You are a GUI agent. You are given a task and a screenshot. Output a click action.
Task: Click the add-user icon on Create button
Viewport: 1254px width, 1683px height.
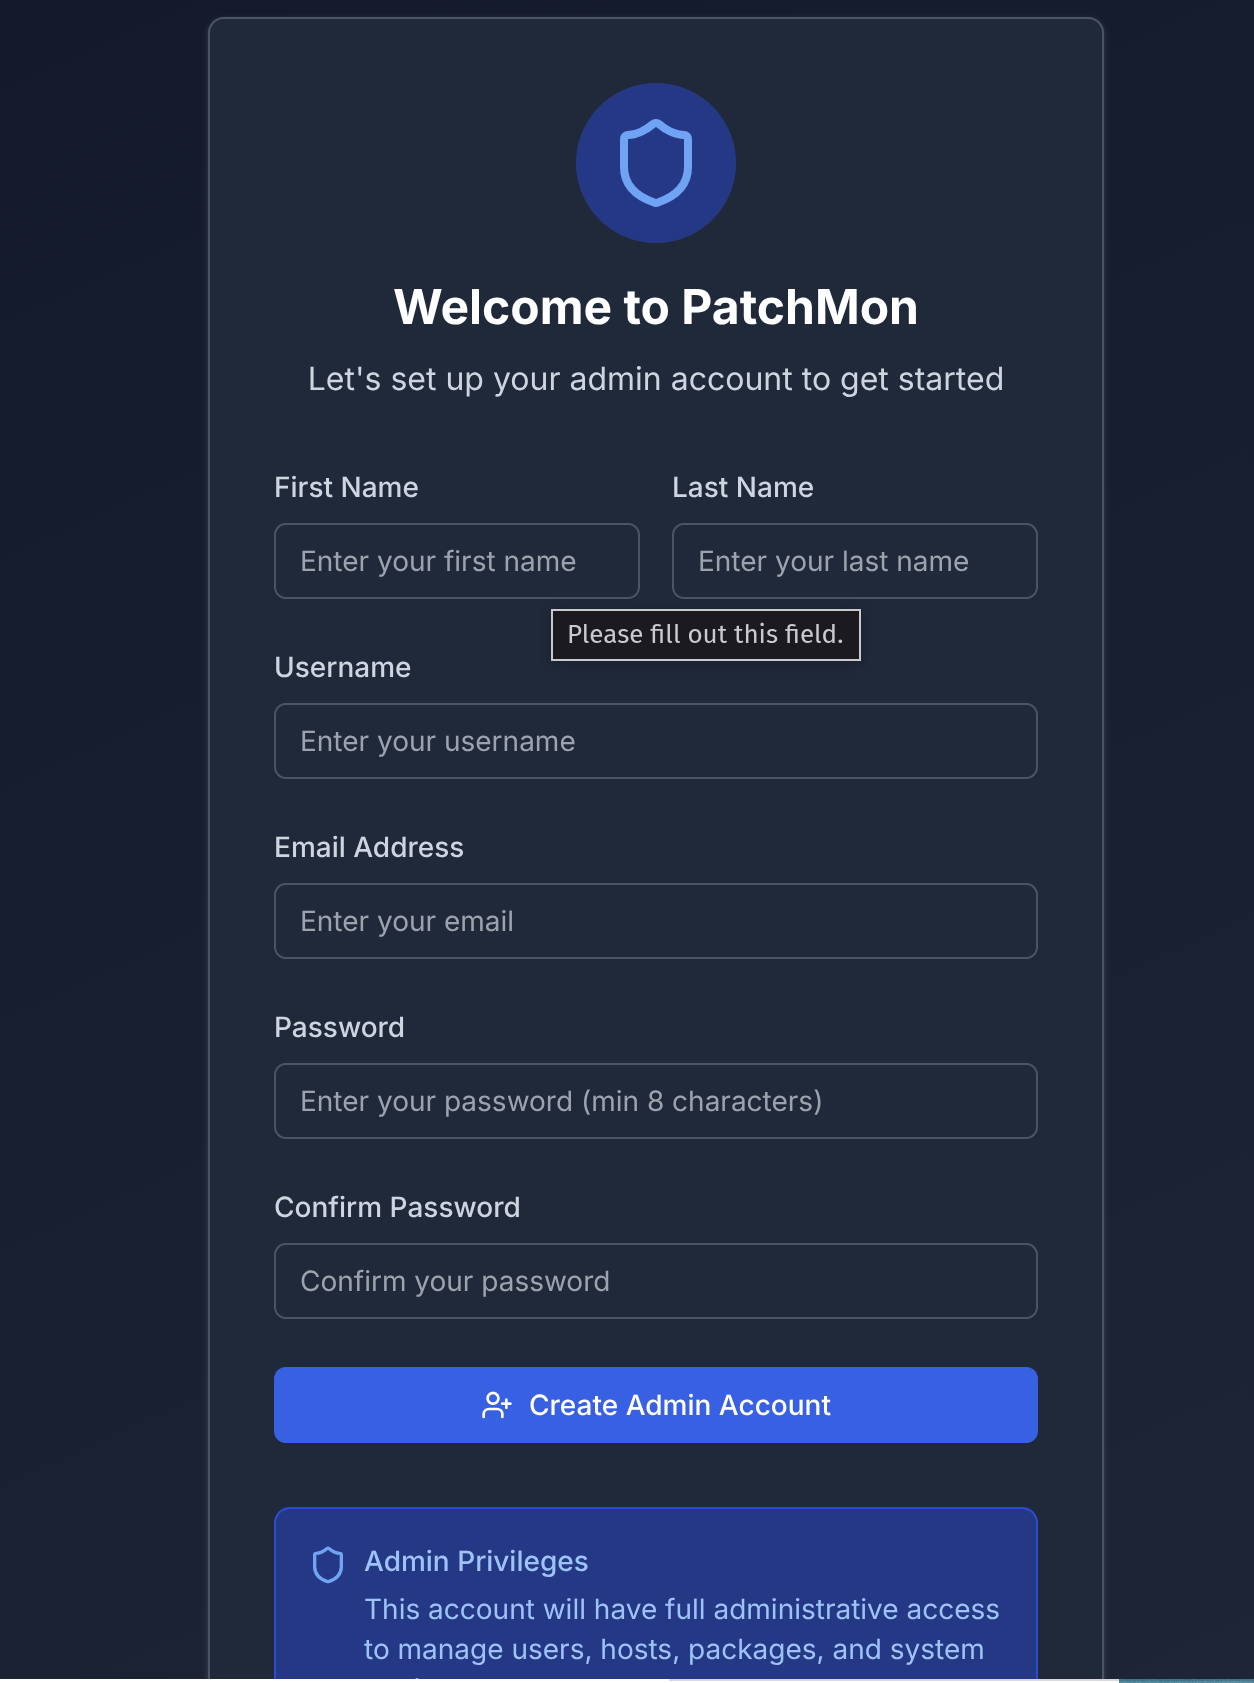tap(497, 1405)
